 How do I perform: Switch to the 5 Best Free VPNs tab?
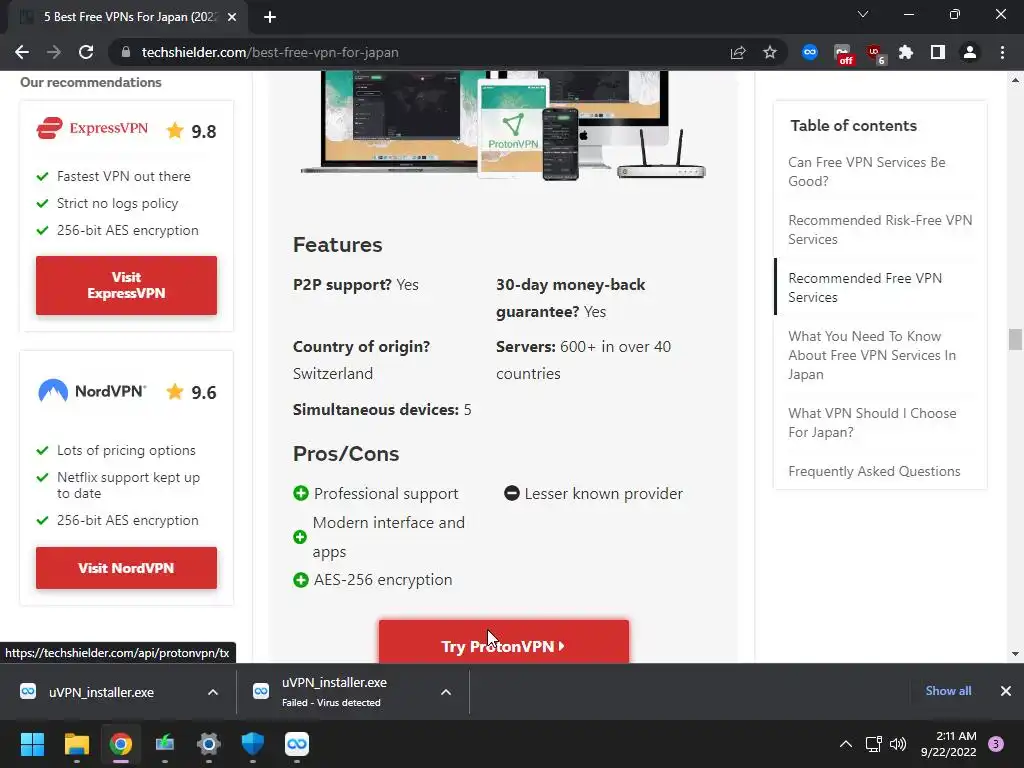point(129,17)
